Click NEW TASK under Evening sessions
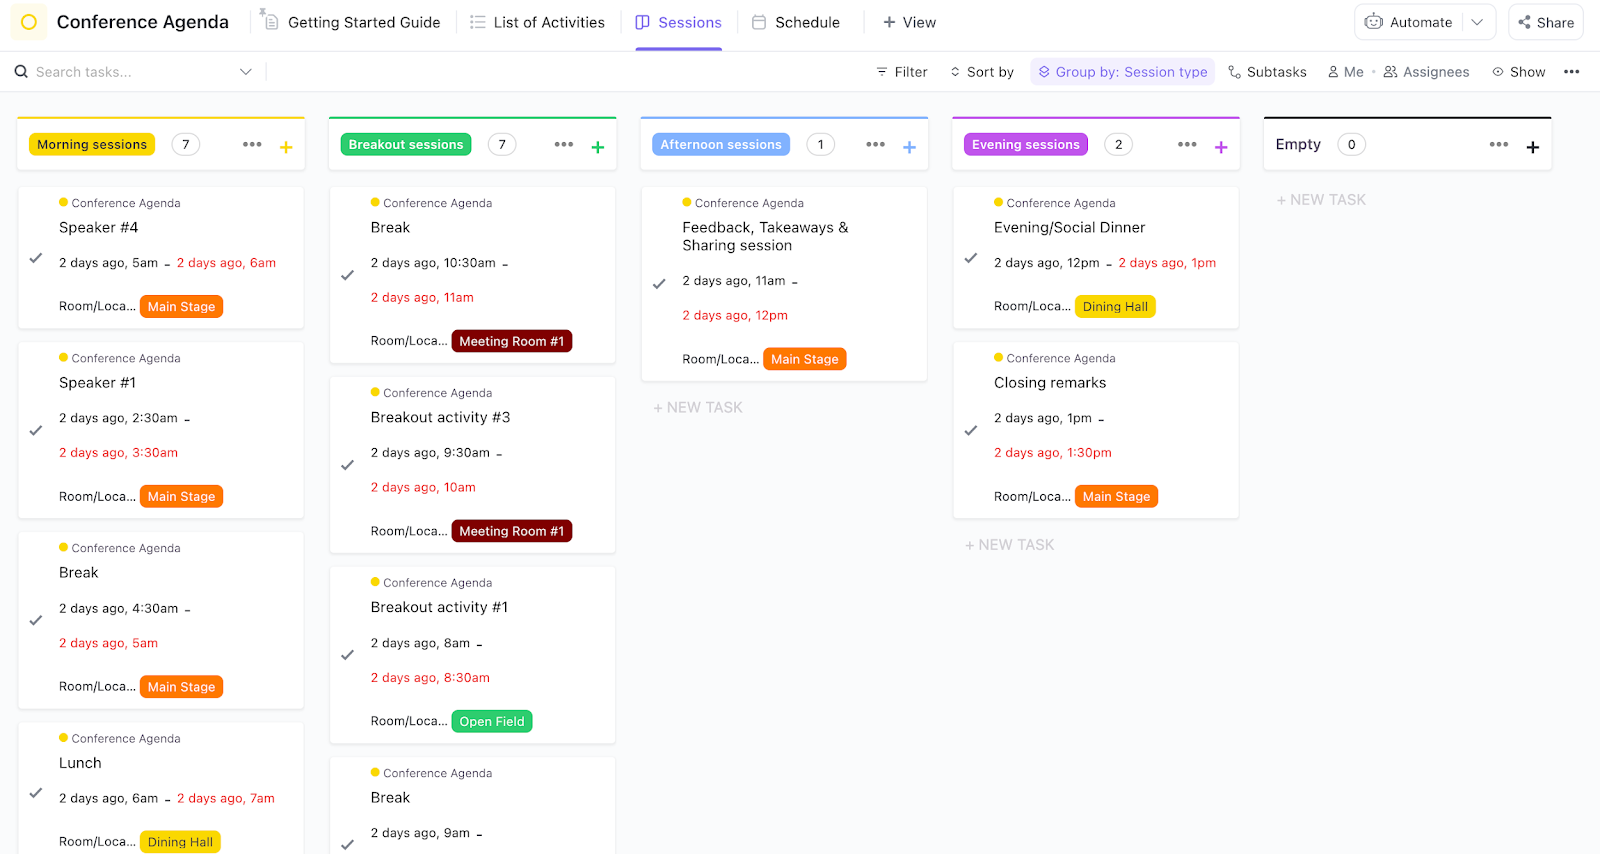 1010,545
